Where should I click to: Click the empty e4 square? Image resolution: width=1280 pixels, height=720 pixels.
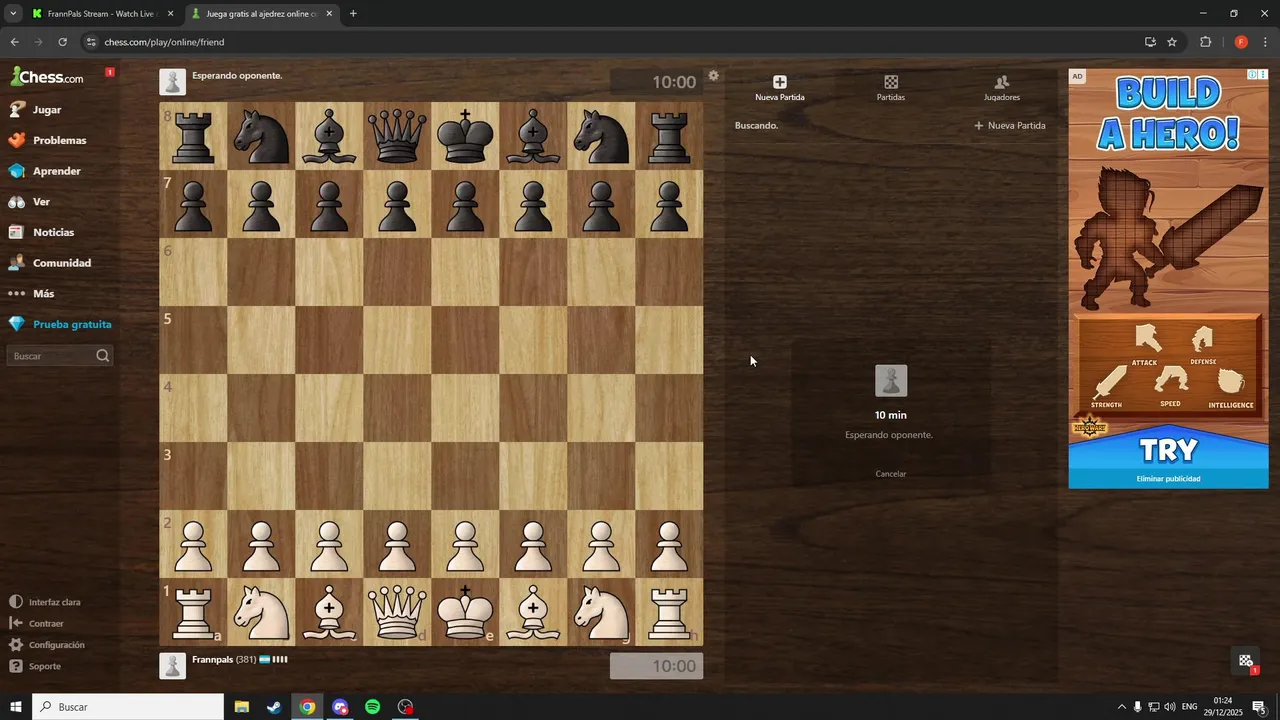pos(465,408)
